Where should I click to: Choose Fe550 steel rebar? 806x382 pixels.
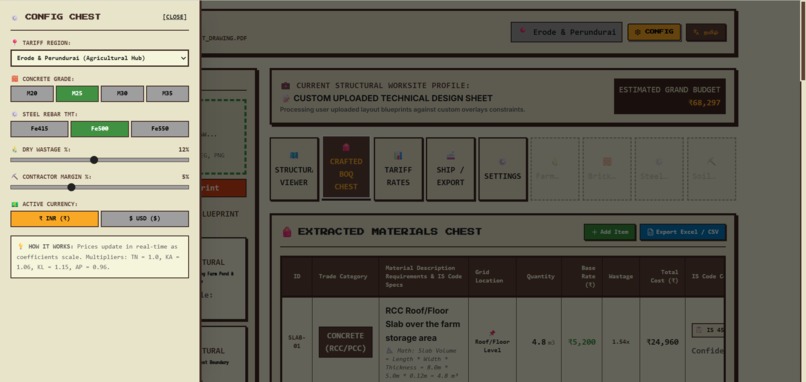point(160,129)
